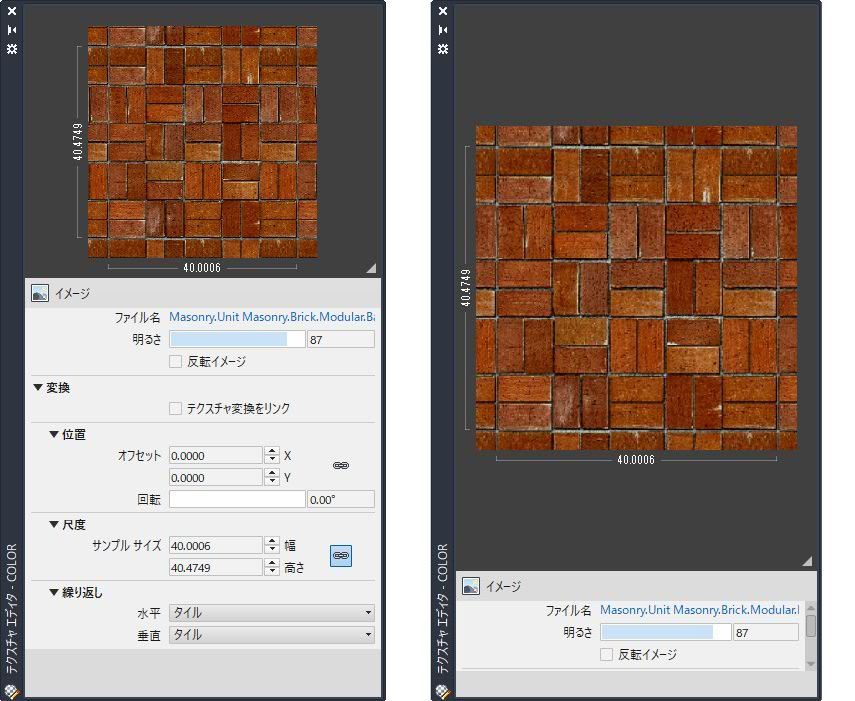
Task: Click the rotation value field 0.00°
Action: (x=341, y=499)
